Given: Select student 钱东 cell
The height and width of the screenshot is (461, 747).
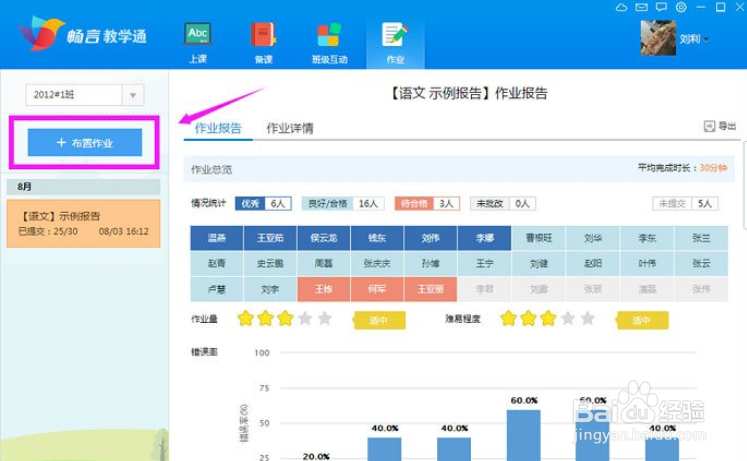Looking at the screenshot, I should [377, 238].
